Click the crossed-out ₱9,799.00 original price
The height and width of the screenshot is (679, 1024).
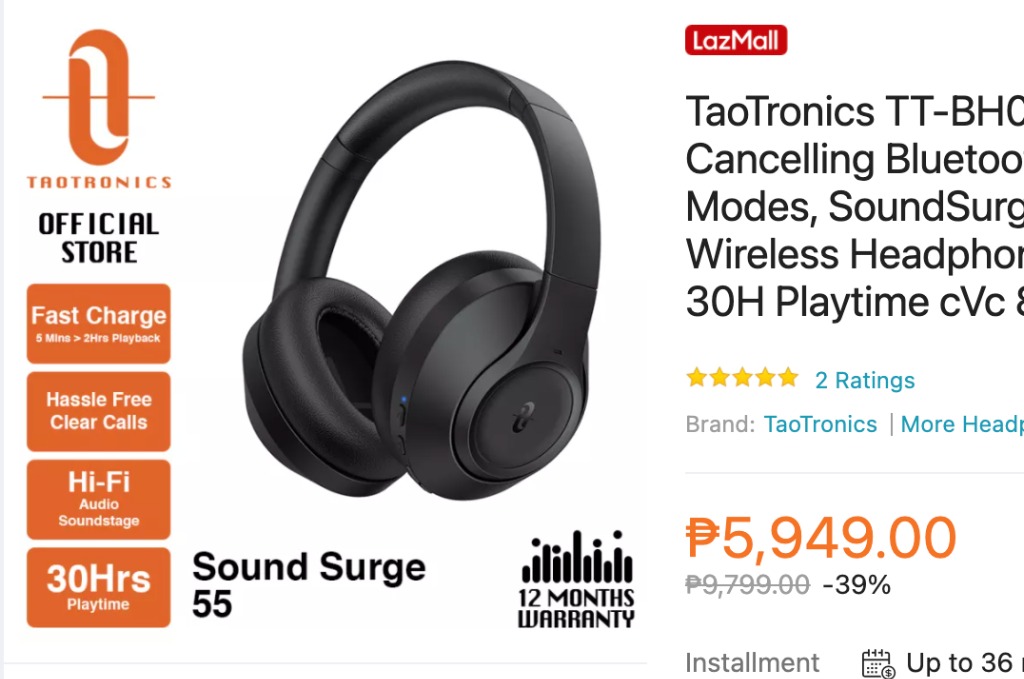[x=747, y=584]
